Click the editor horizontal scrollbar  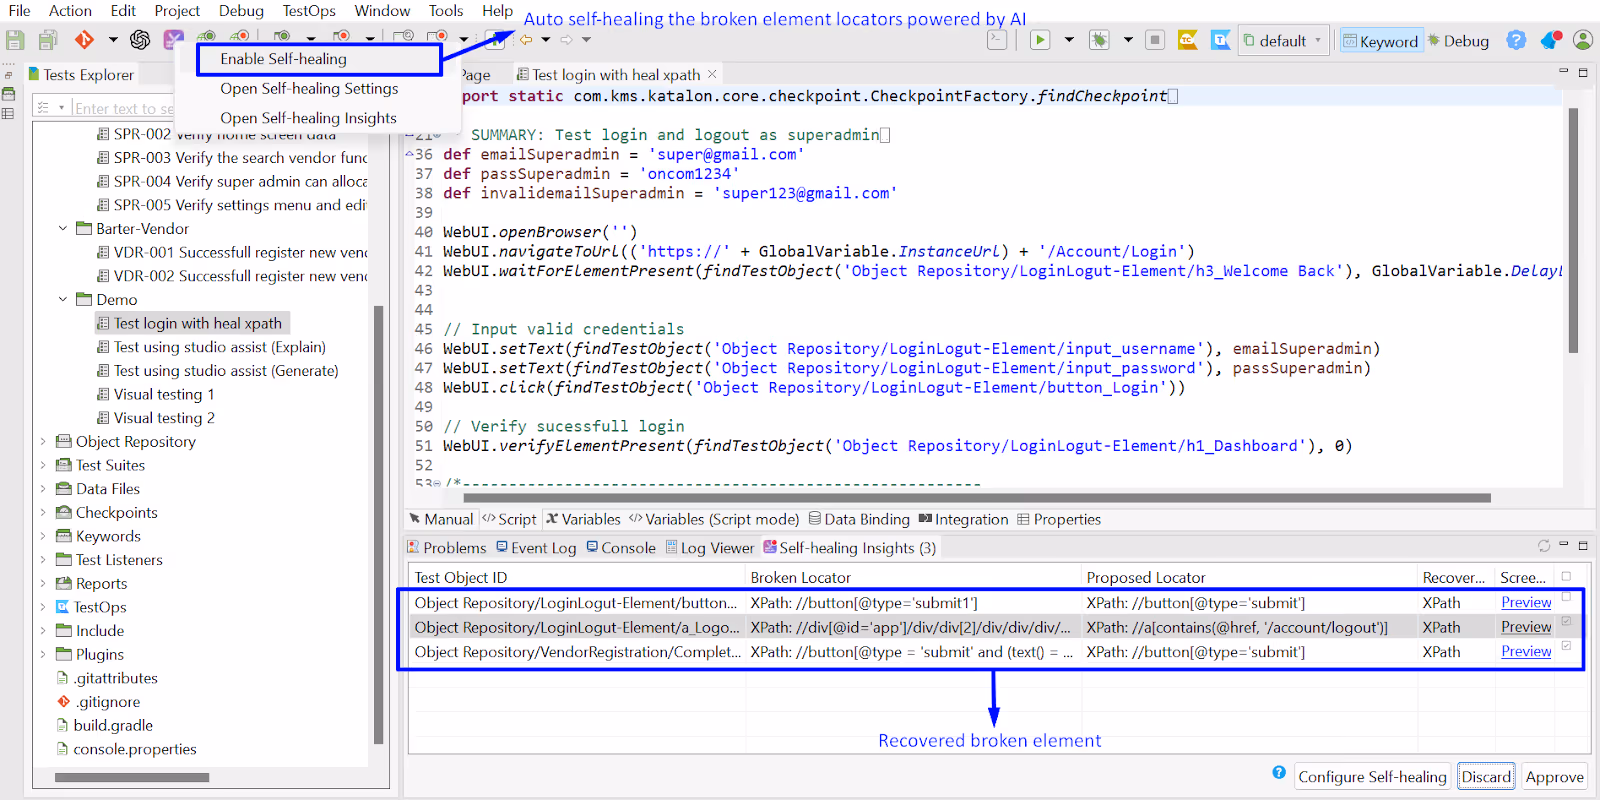(977, 497)
